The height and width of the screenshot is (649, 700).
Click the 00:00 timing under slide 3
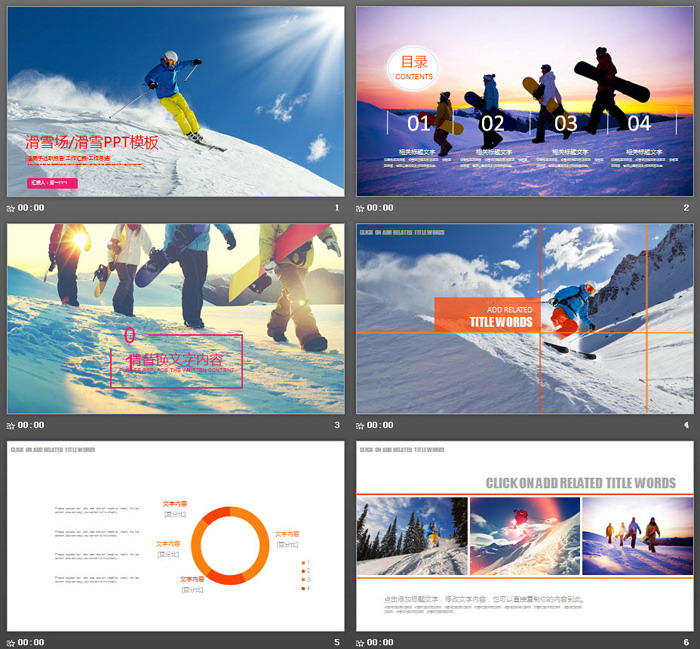[x=31, y=426]
